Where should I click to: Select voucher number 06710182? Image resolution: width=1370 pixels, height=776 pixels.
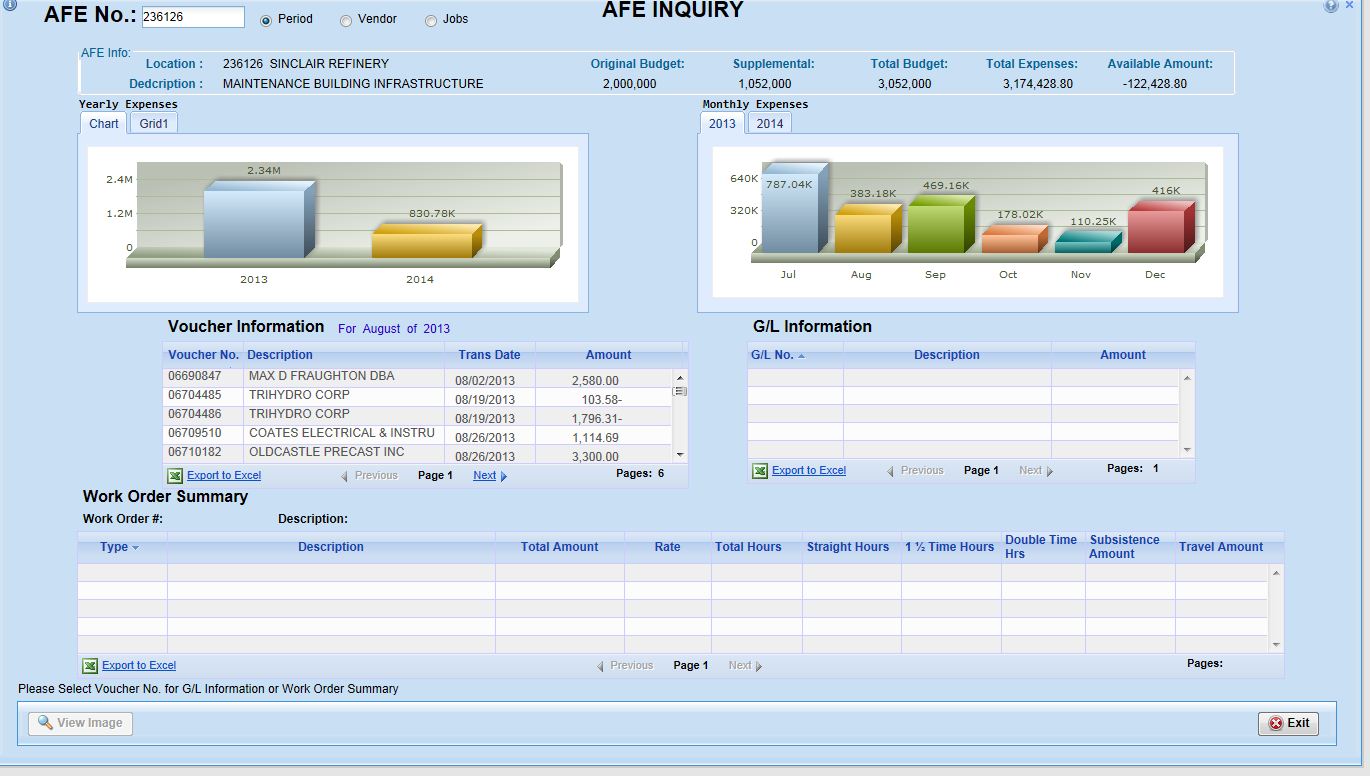point(195,452)
